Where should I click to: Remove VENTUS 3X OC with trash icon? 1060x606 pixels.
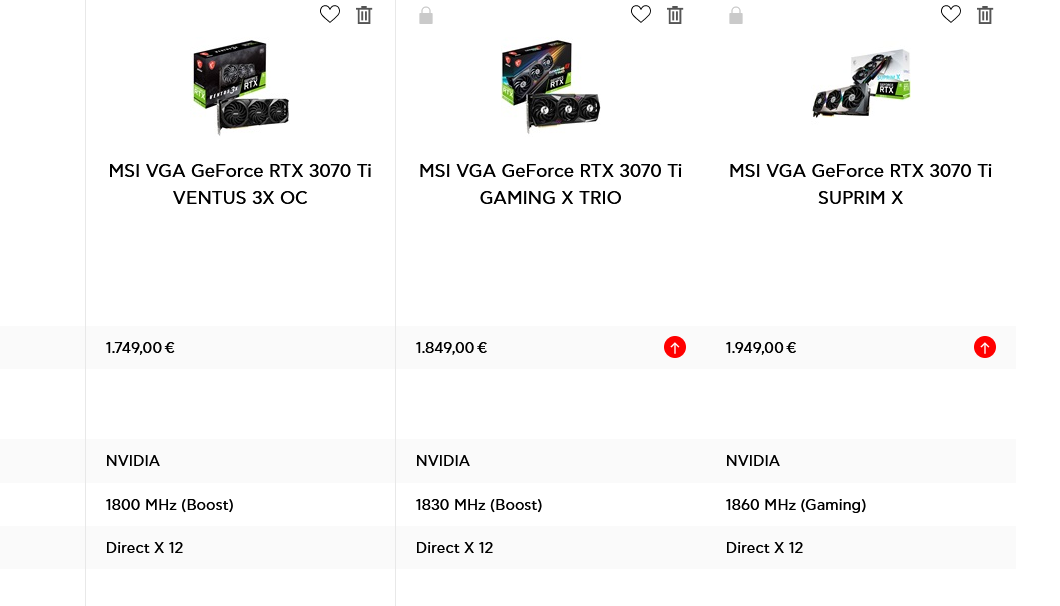pyautogui.click(x=364, y=15)
